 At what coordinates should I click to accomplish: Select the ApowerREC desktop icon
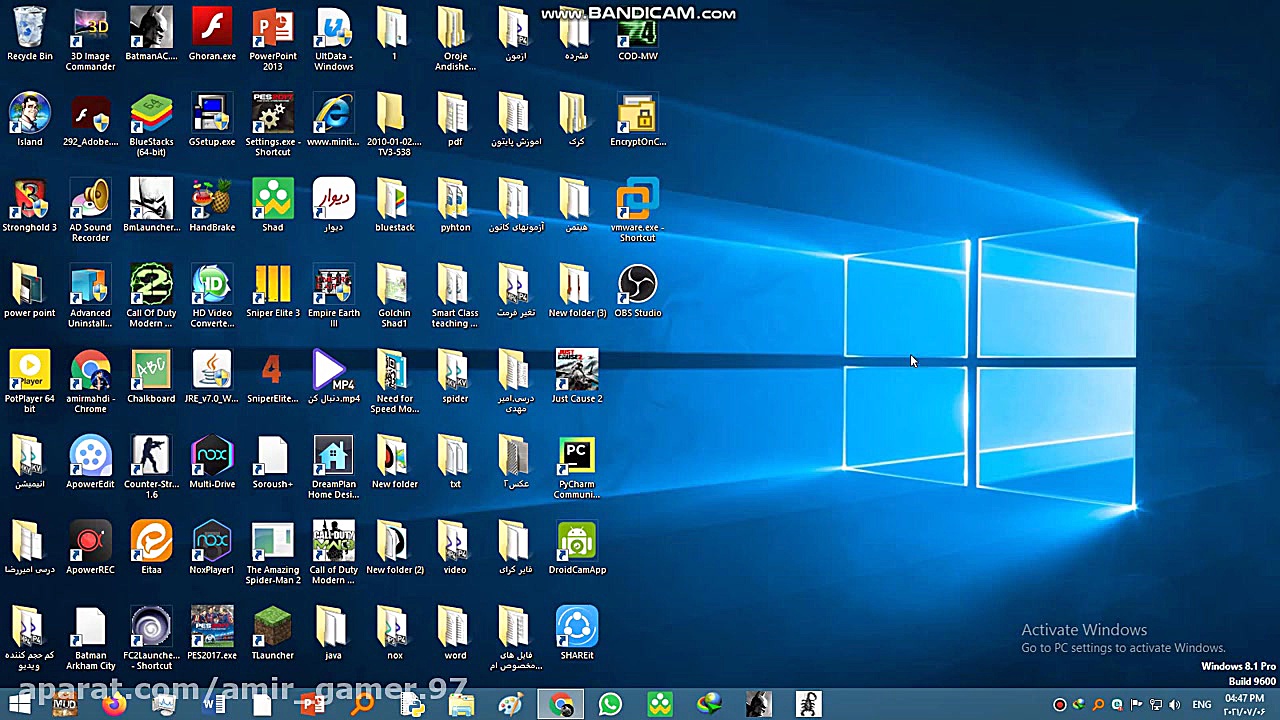coord(90,542)
